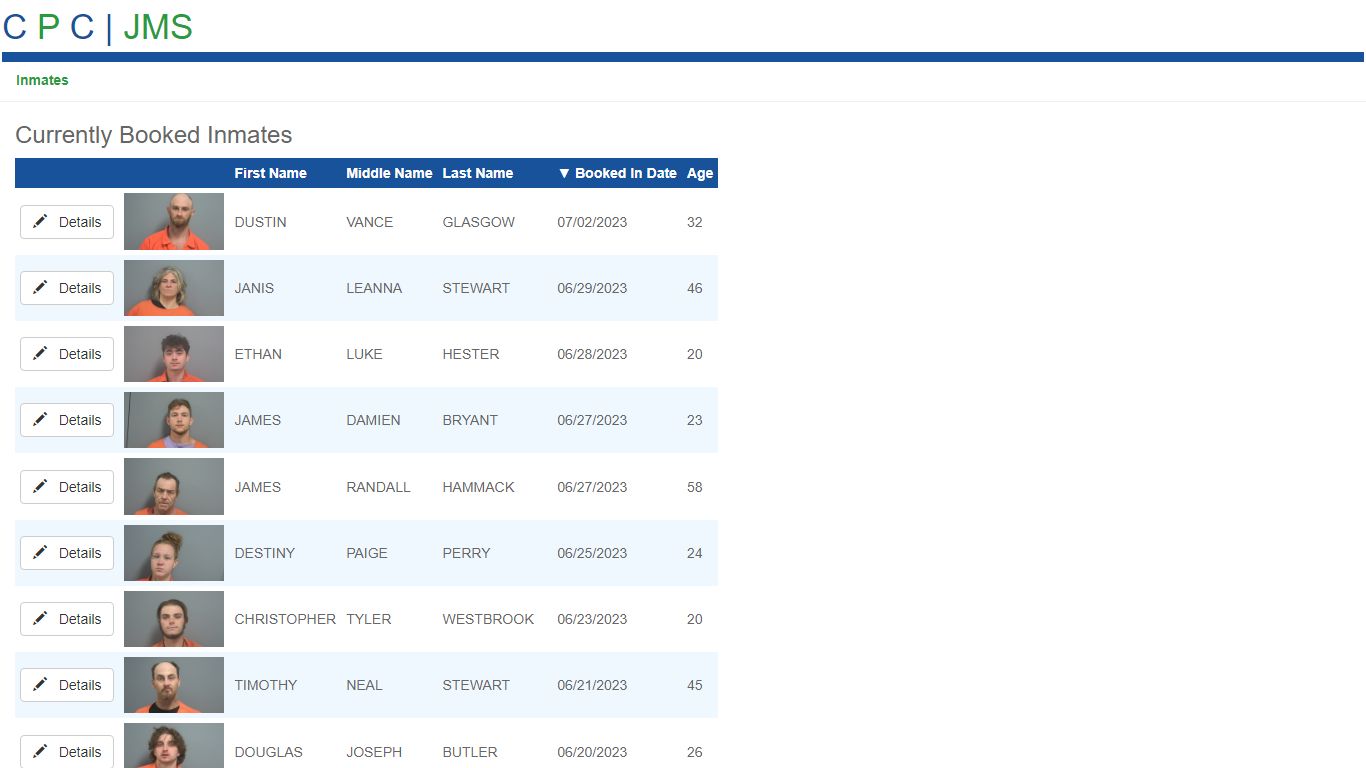Sort table by Last Name header
The width and height of the screenshot is (1366, 768).
click(477, 173)
